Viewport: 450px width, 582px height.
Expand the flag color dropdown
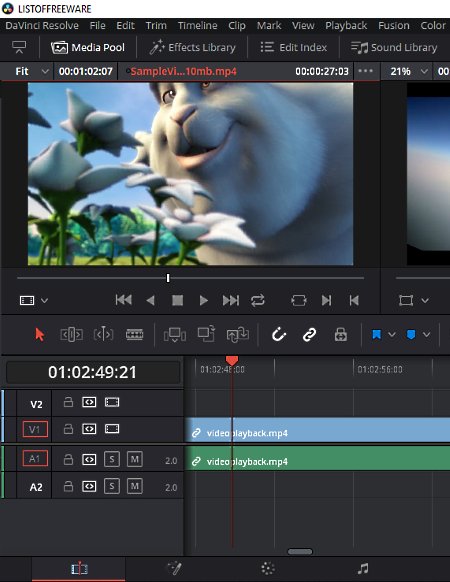(x=392, y=335)
